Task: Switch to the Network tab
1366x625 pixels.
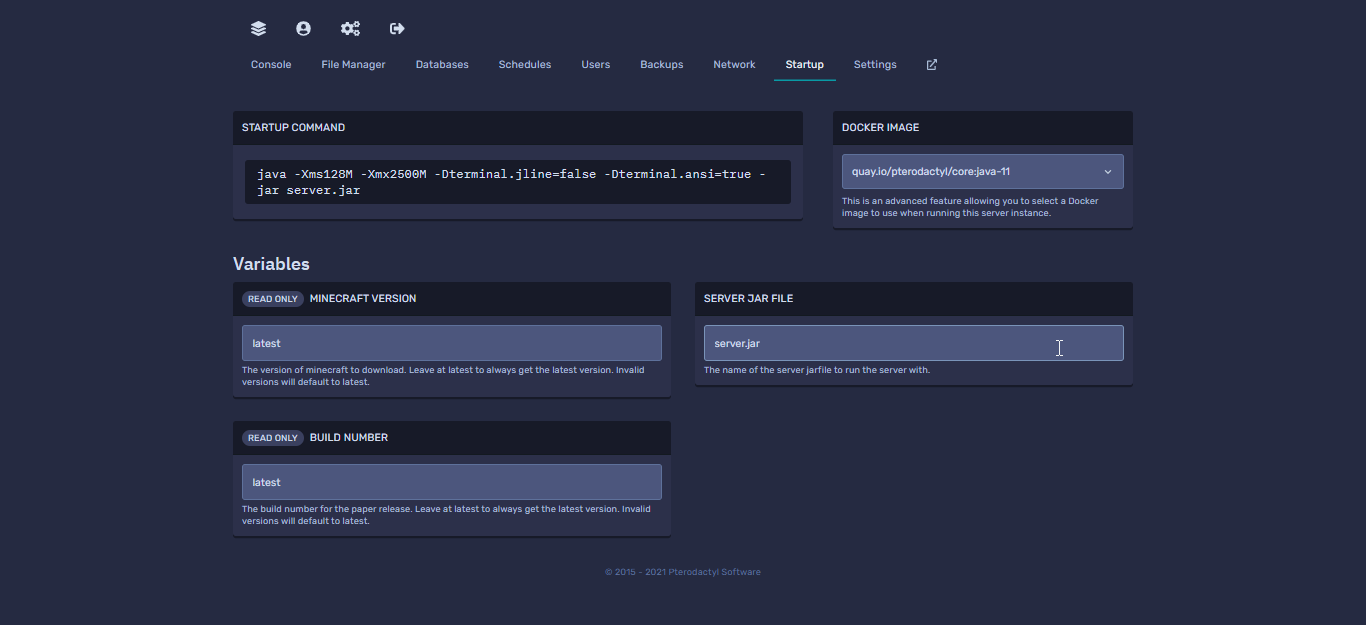Action: click(734, 65)
